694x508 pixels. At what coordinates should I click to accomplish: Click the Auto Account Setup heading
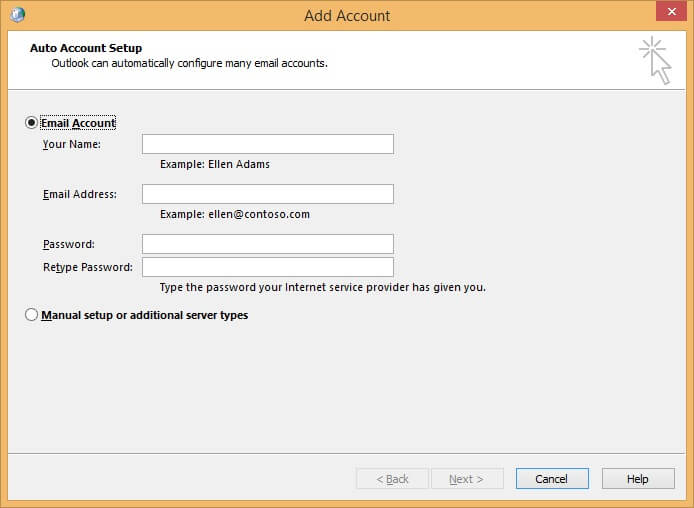coord(86,48)
